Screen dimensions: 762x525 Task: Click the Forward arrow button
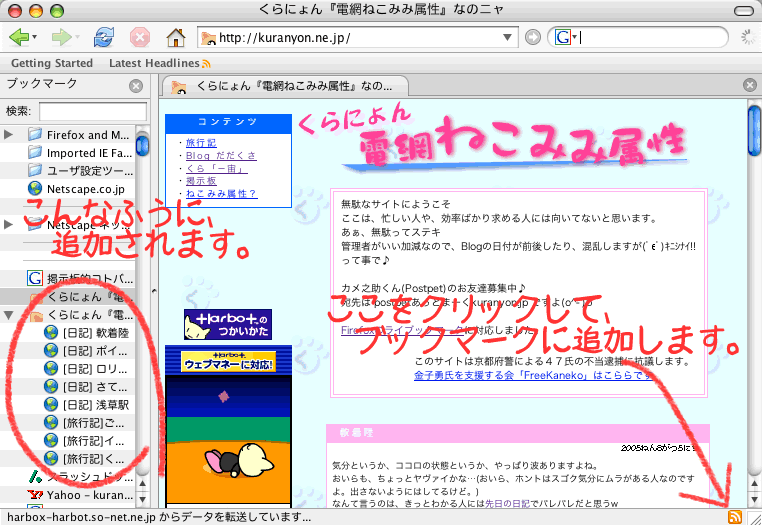tap(62, 38)
